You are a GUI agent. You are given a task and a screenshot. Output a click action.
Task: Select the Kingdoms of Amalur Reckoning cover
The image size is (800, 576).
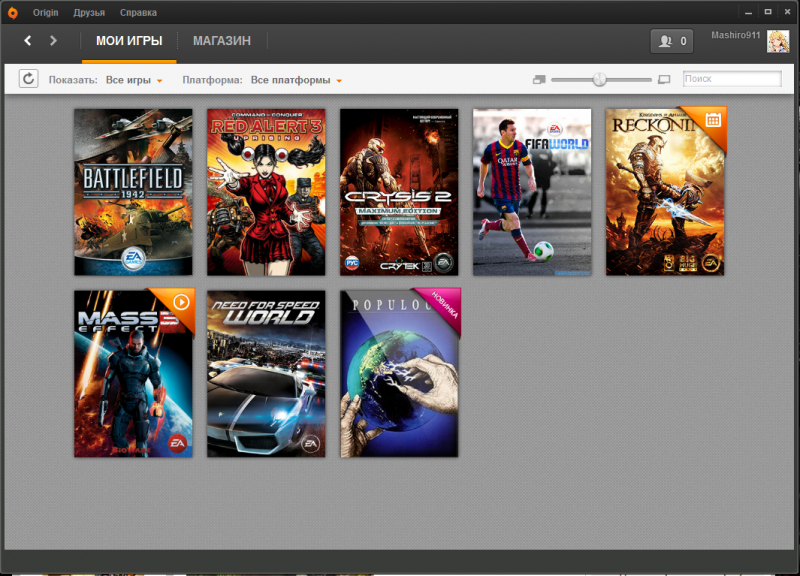click(x=665, y=192)
